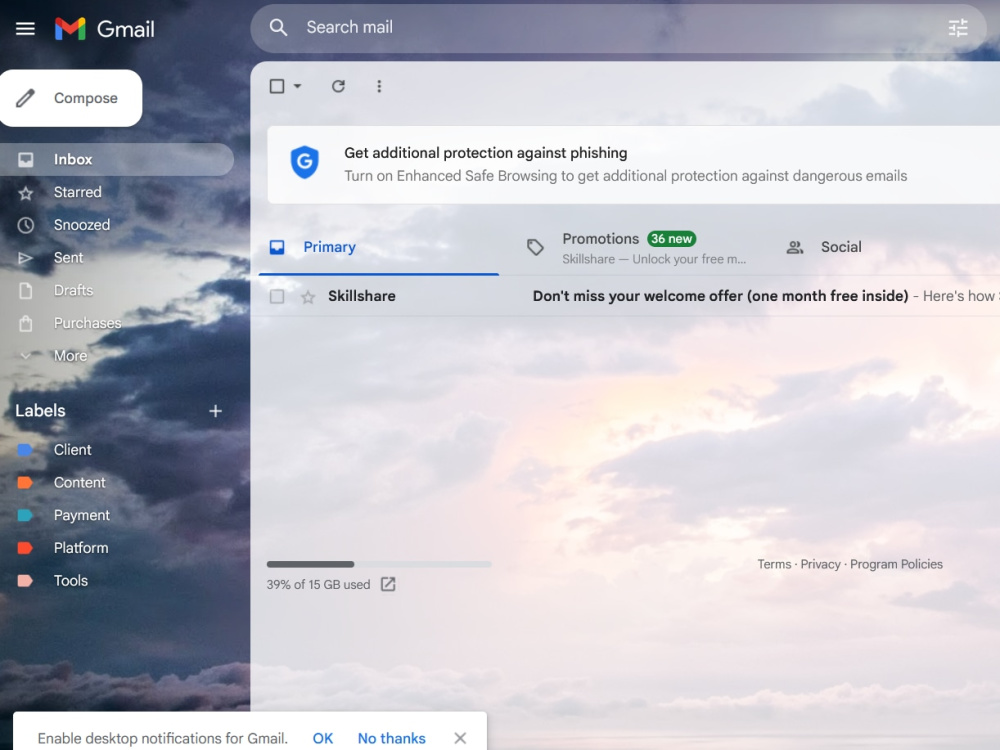The width and height of the screenshot is (1000, 750).
Task: Click the Enhanced Safe Browsing shield icon
Action: (305, 162)
